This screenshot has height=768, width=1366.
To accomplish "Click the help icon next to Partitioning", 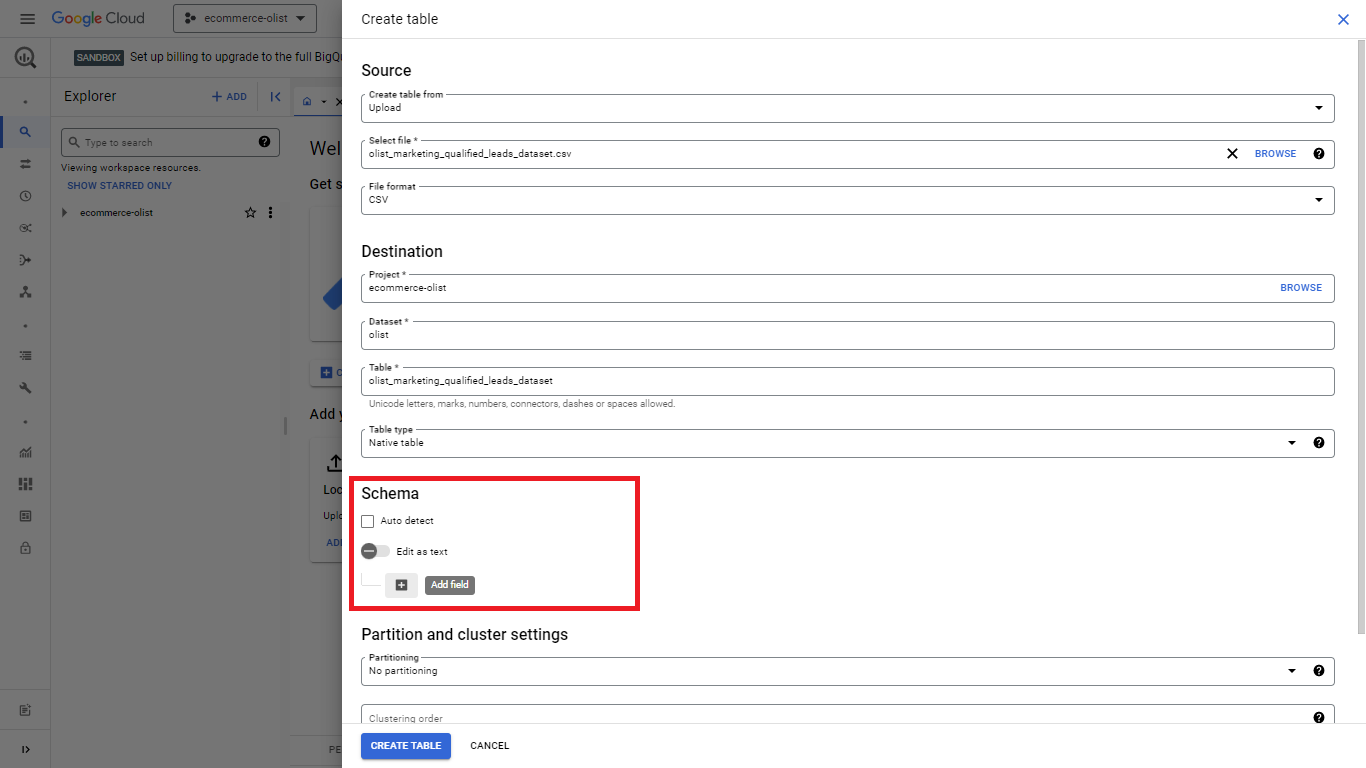I will coord(1318,671).
